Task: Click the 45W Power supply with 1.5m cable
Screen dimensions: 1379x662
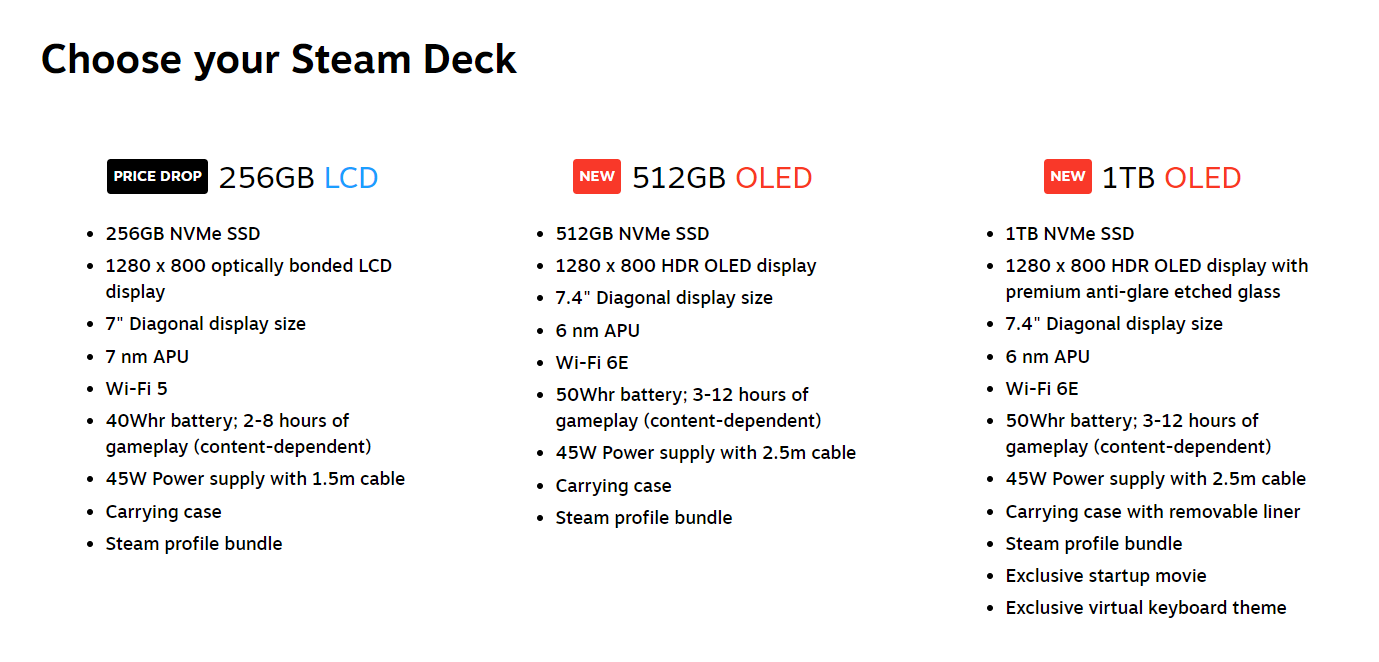Action: point(255,479)
